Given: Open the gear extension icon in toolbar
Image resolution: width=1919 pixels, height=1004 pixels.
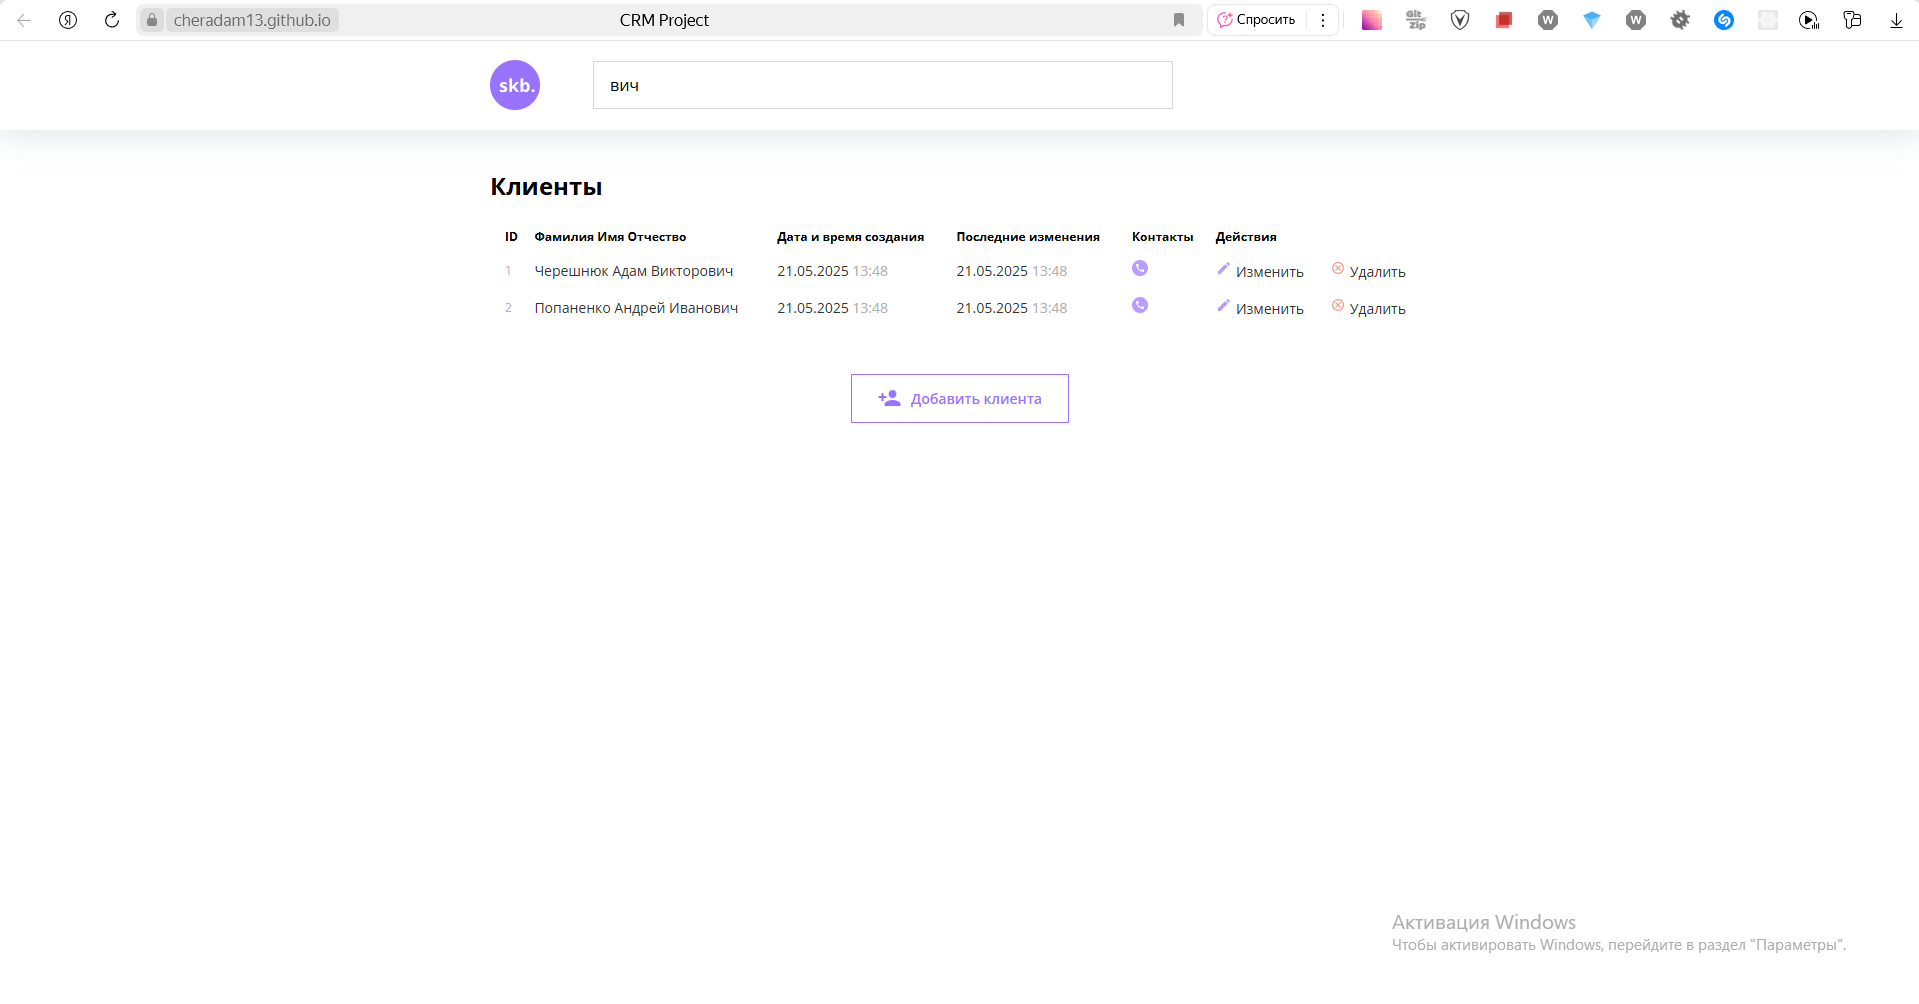Looking at the screenshot, I should click(1680, 20).
